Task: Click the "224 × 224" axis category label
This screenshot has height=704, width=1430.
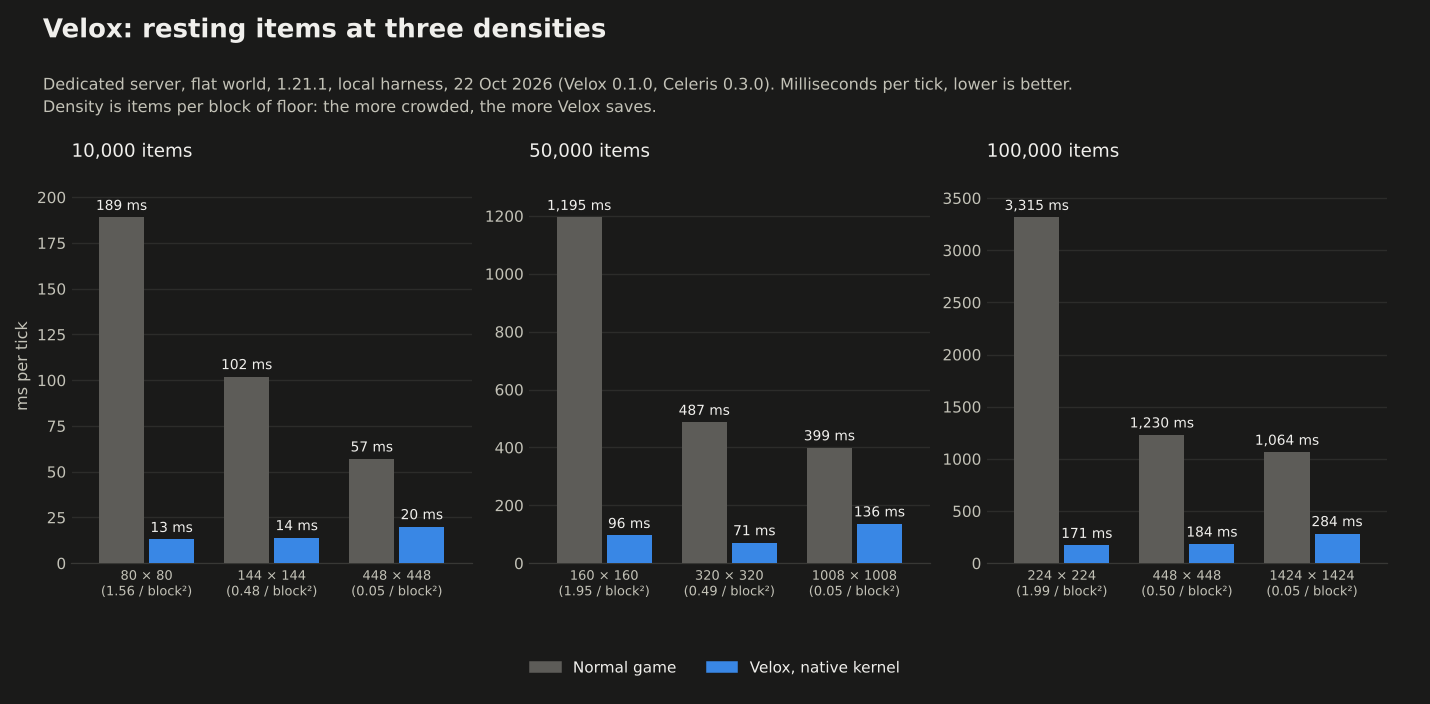Action: (x=1061, y=576)
